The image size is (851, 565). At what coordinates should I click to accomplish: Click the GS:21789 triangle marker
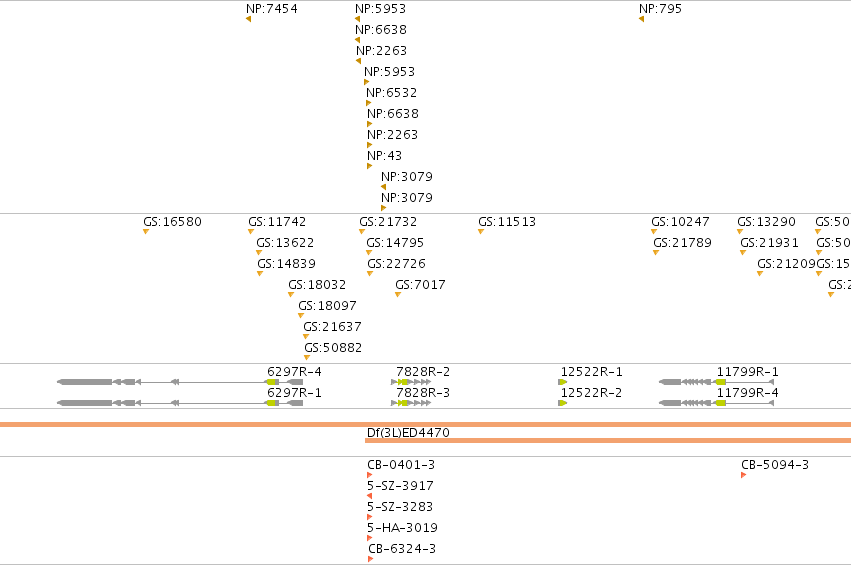click(656, 253)
